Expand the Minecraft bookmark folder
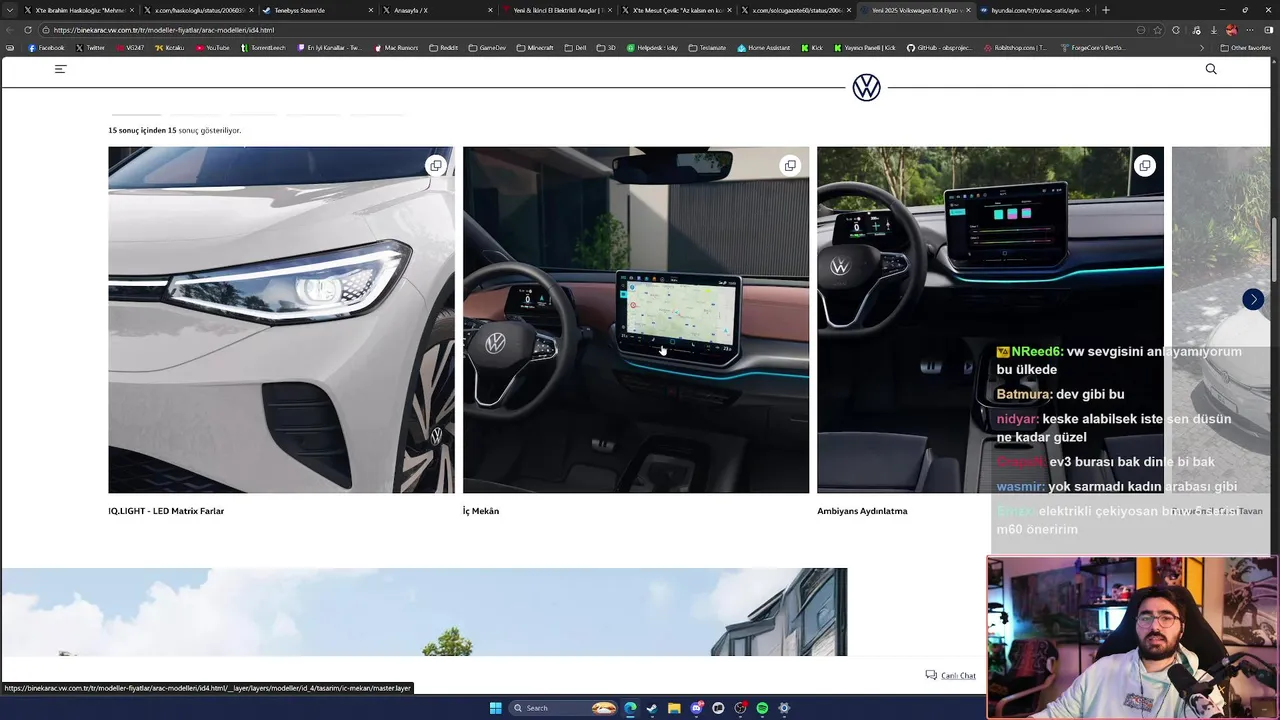This screenshot has height=720, width=1280. tap(536, 47)
